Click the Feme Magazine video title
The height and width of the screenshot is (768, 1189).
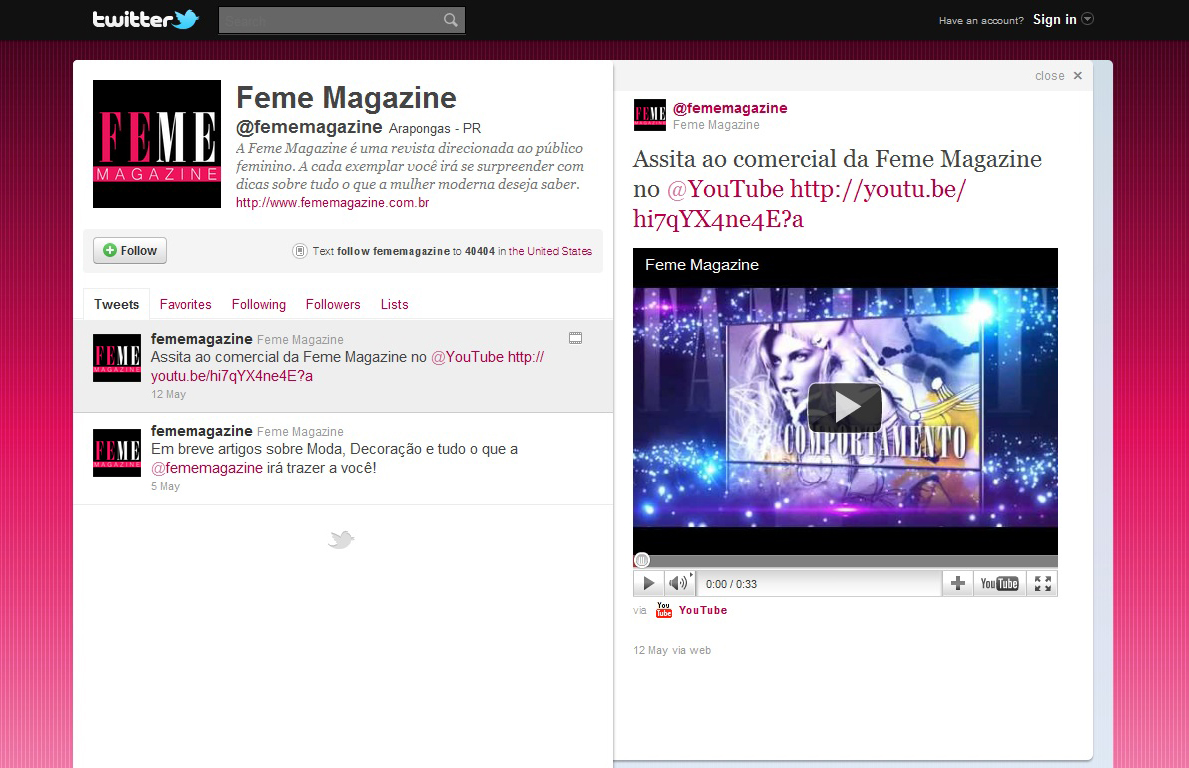pyautogui.click(x=701, y=265)
